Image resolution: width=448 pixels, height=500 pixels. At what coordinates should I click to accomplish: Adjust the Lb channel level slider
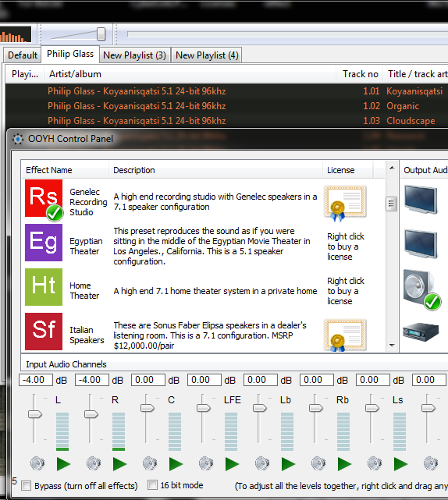(259, 408)
